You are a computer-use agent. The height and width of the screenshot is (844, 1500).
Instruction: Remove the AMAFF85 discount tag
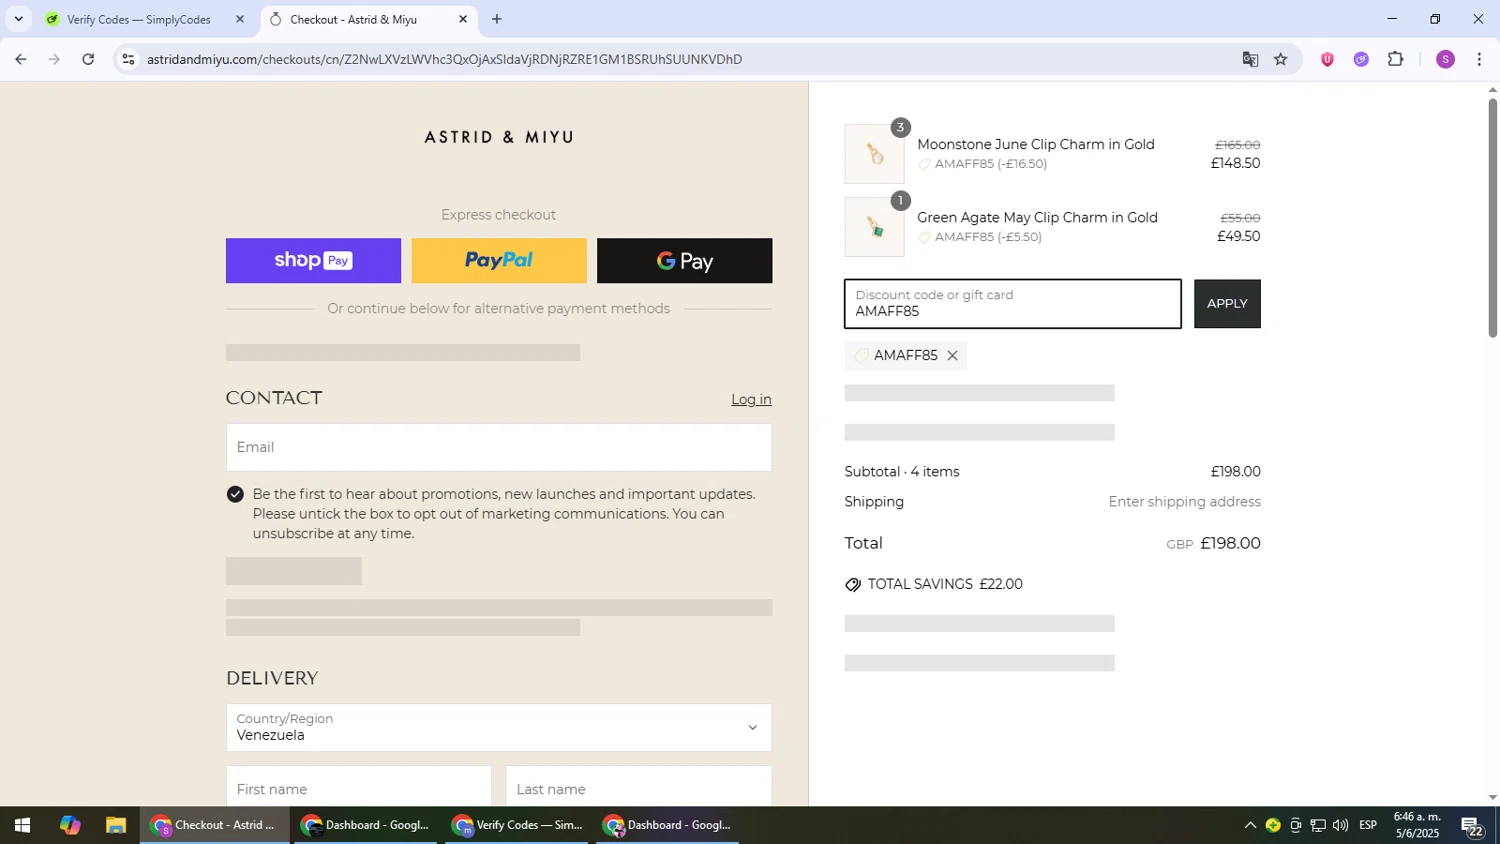(x=952, y=356)
